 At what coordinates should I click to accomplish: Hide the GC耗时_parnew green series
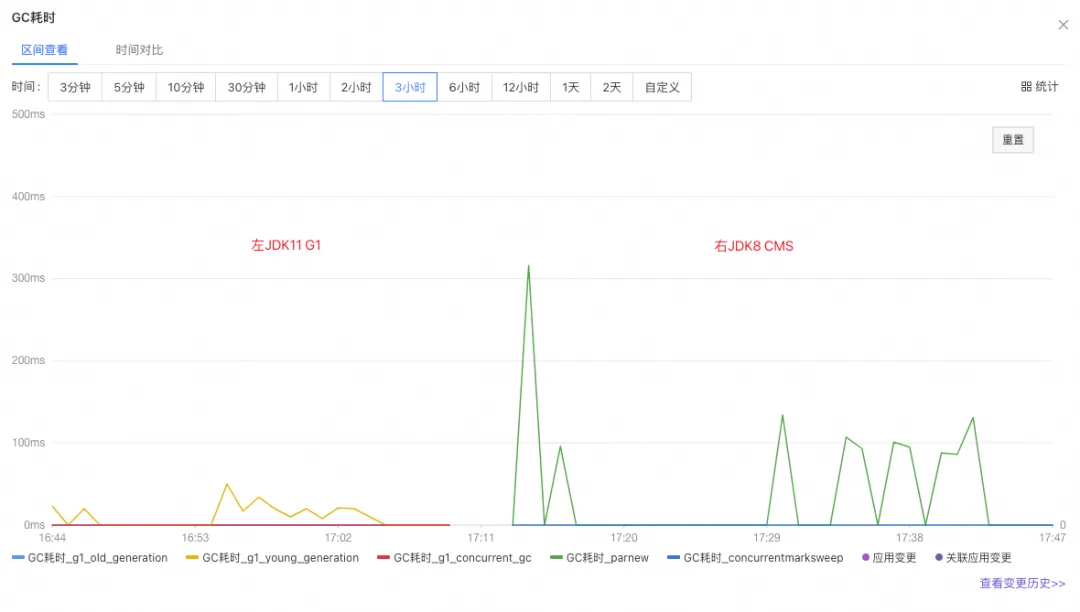tap(599, 558)
